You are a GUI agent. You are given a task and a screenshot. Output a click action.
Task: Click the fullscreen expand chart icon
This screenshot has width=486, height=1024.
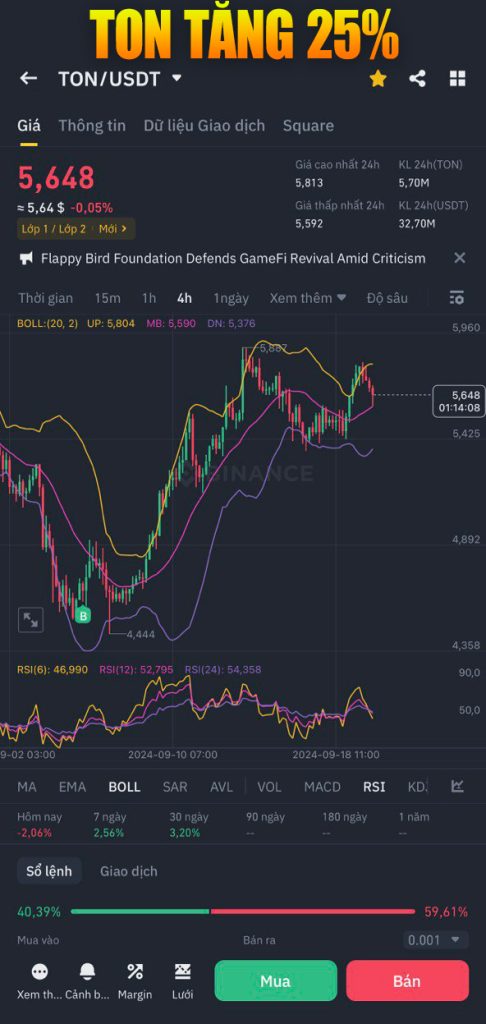[31, 620]
